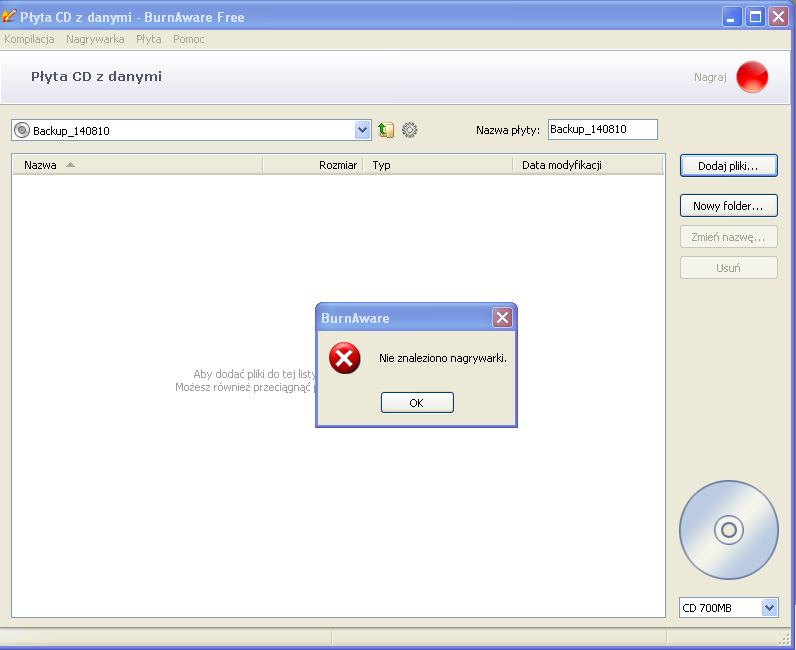Click the Dodaj pliki button
Screen dimensions: 796x650
[728, 166]
